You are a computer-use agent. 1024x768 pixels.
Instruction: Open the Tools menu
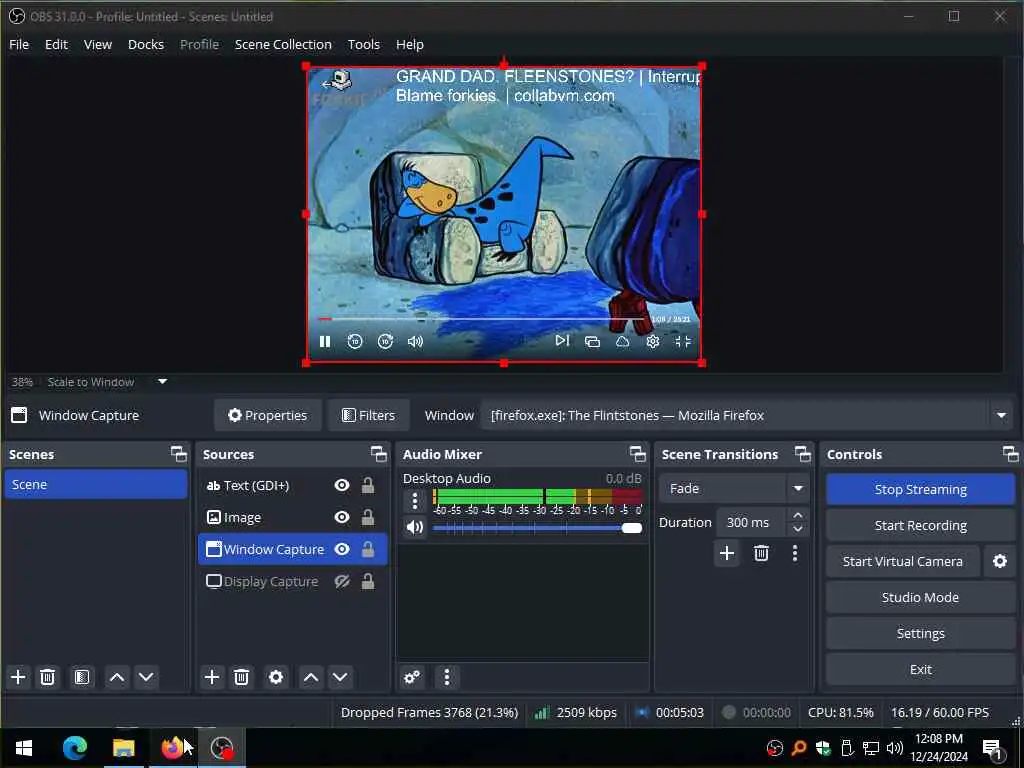364,44
